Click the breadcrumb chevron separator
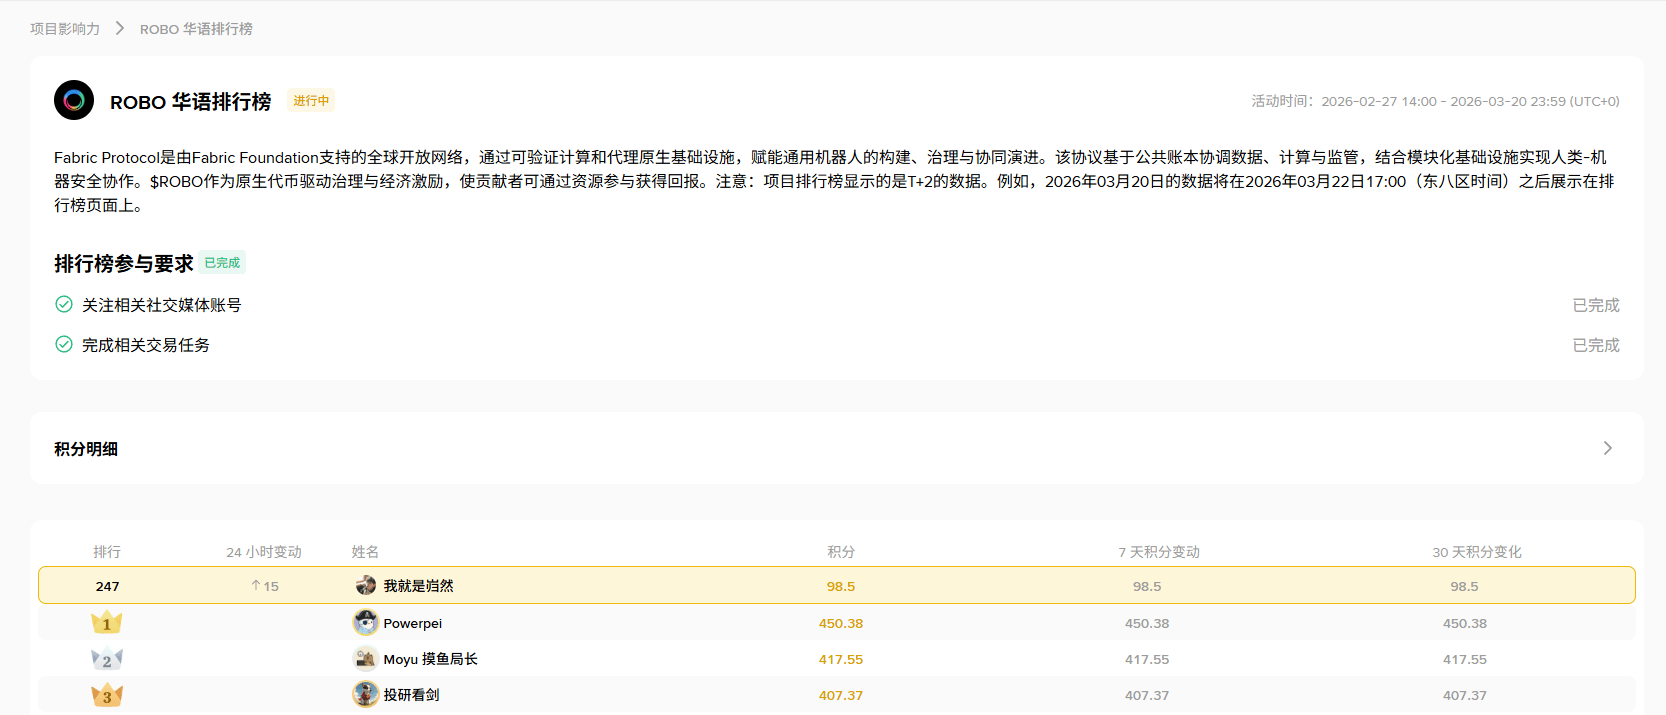This screenshot has width=1666, height=715. tap(120, 28)
